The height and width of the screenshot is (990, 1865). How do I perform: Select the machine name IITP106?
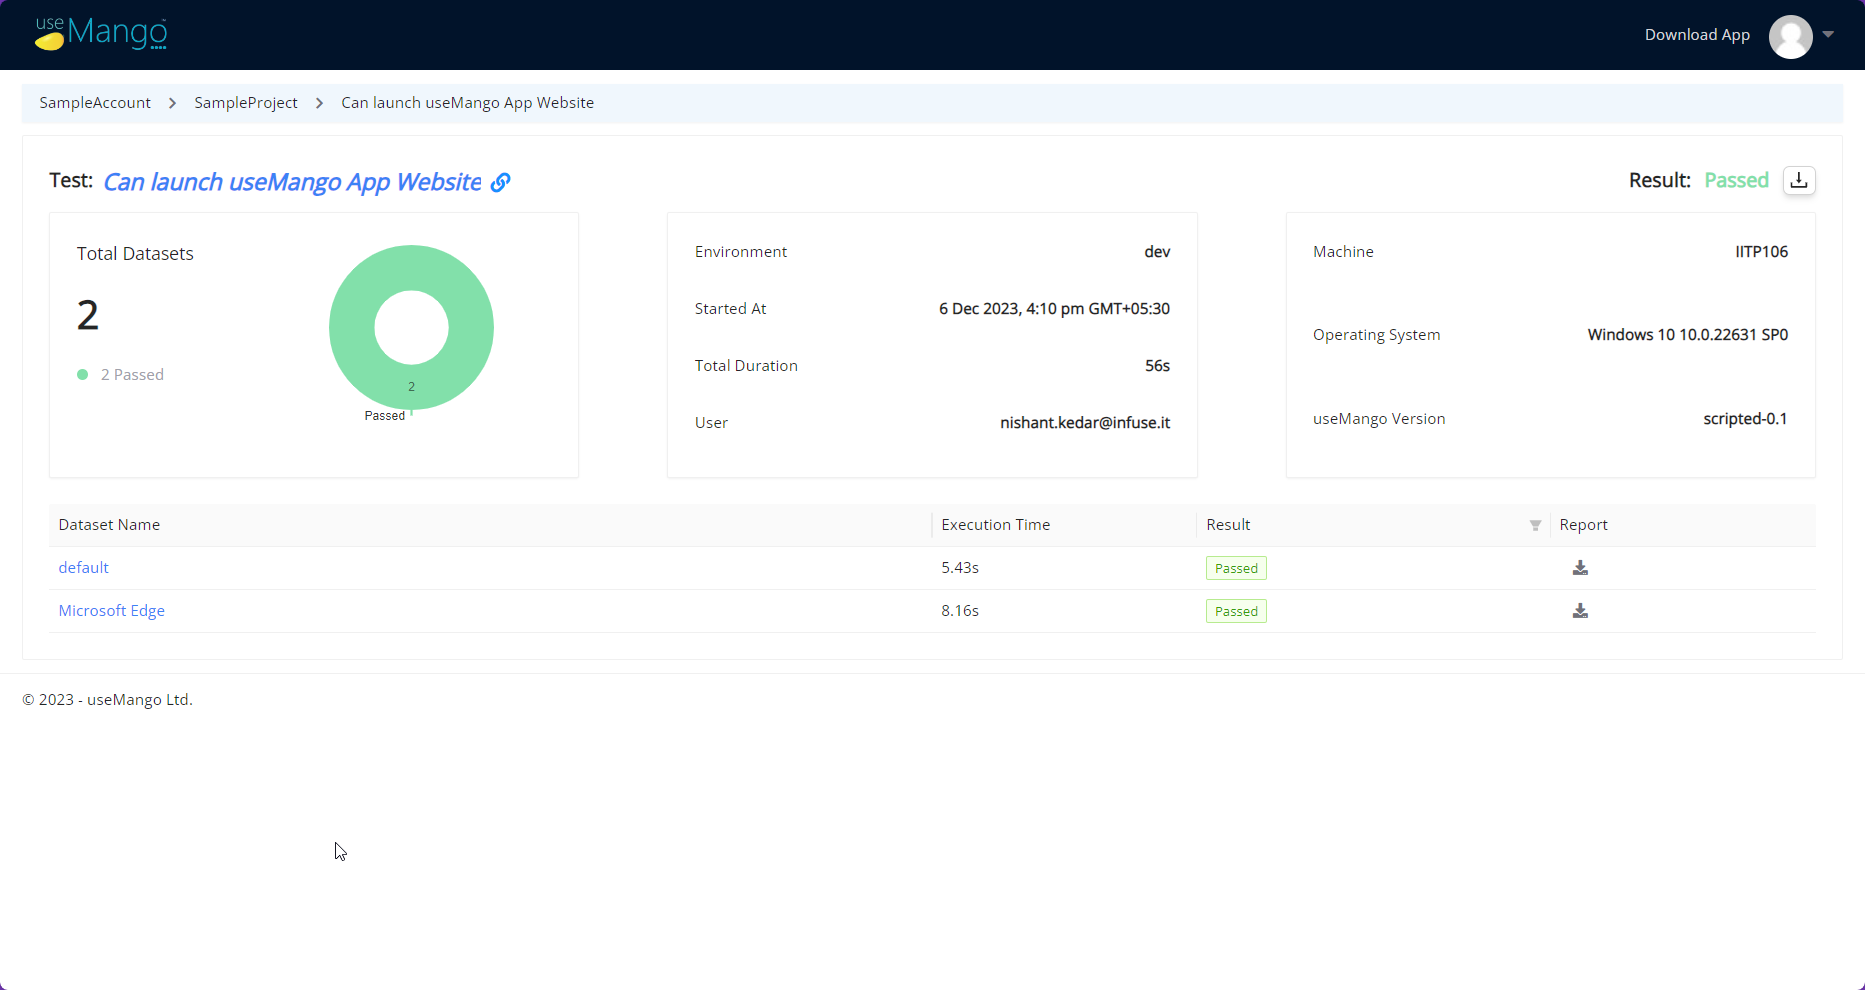[x=1761, y=252]
